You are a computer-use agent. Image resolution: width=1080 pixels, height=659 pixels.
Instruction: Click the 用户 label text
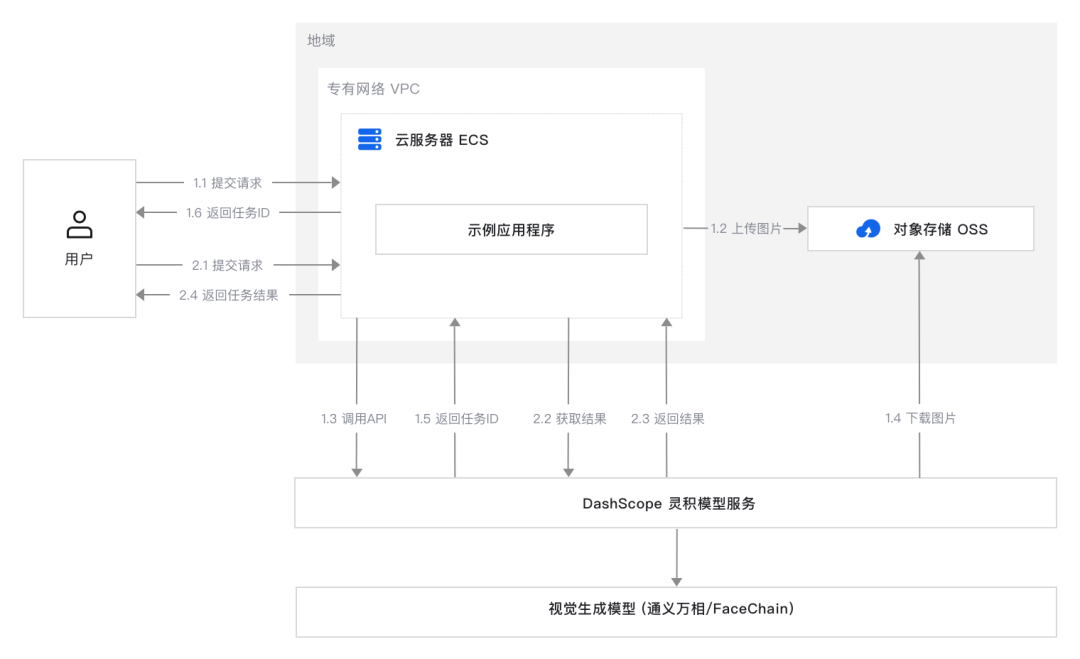(x=79, y=259)
